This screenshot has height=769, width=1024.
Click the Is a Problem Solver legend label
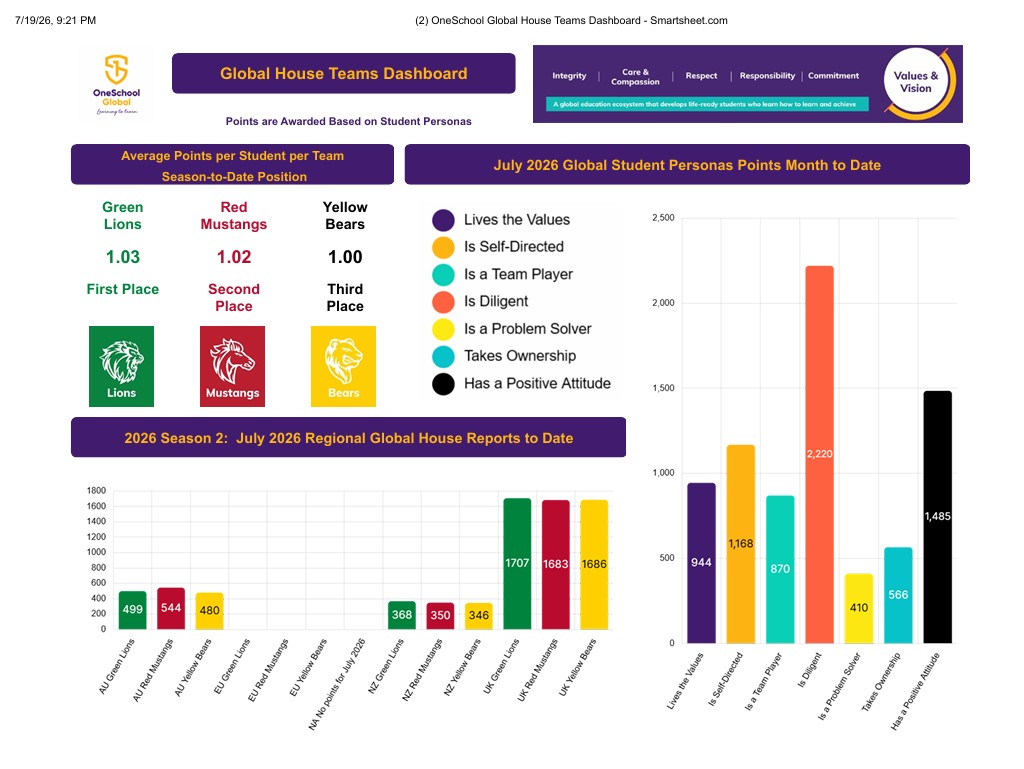tap(528, 329)
